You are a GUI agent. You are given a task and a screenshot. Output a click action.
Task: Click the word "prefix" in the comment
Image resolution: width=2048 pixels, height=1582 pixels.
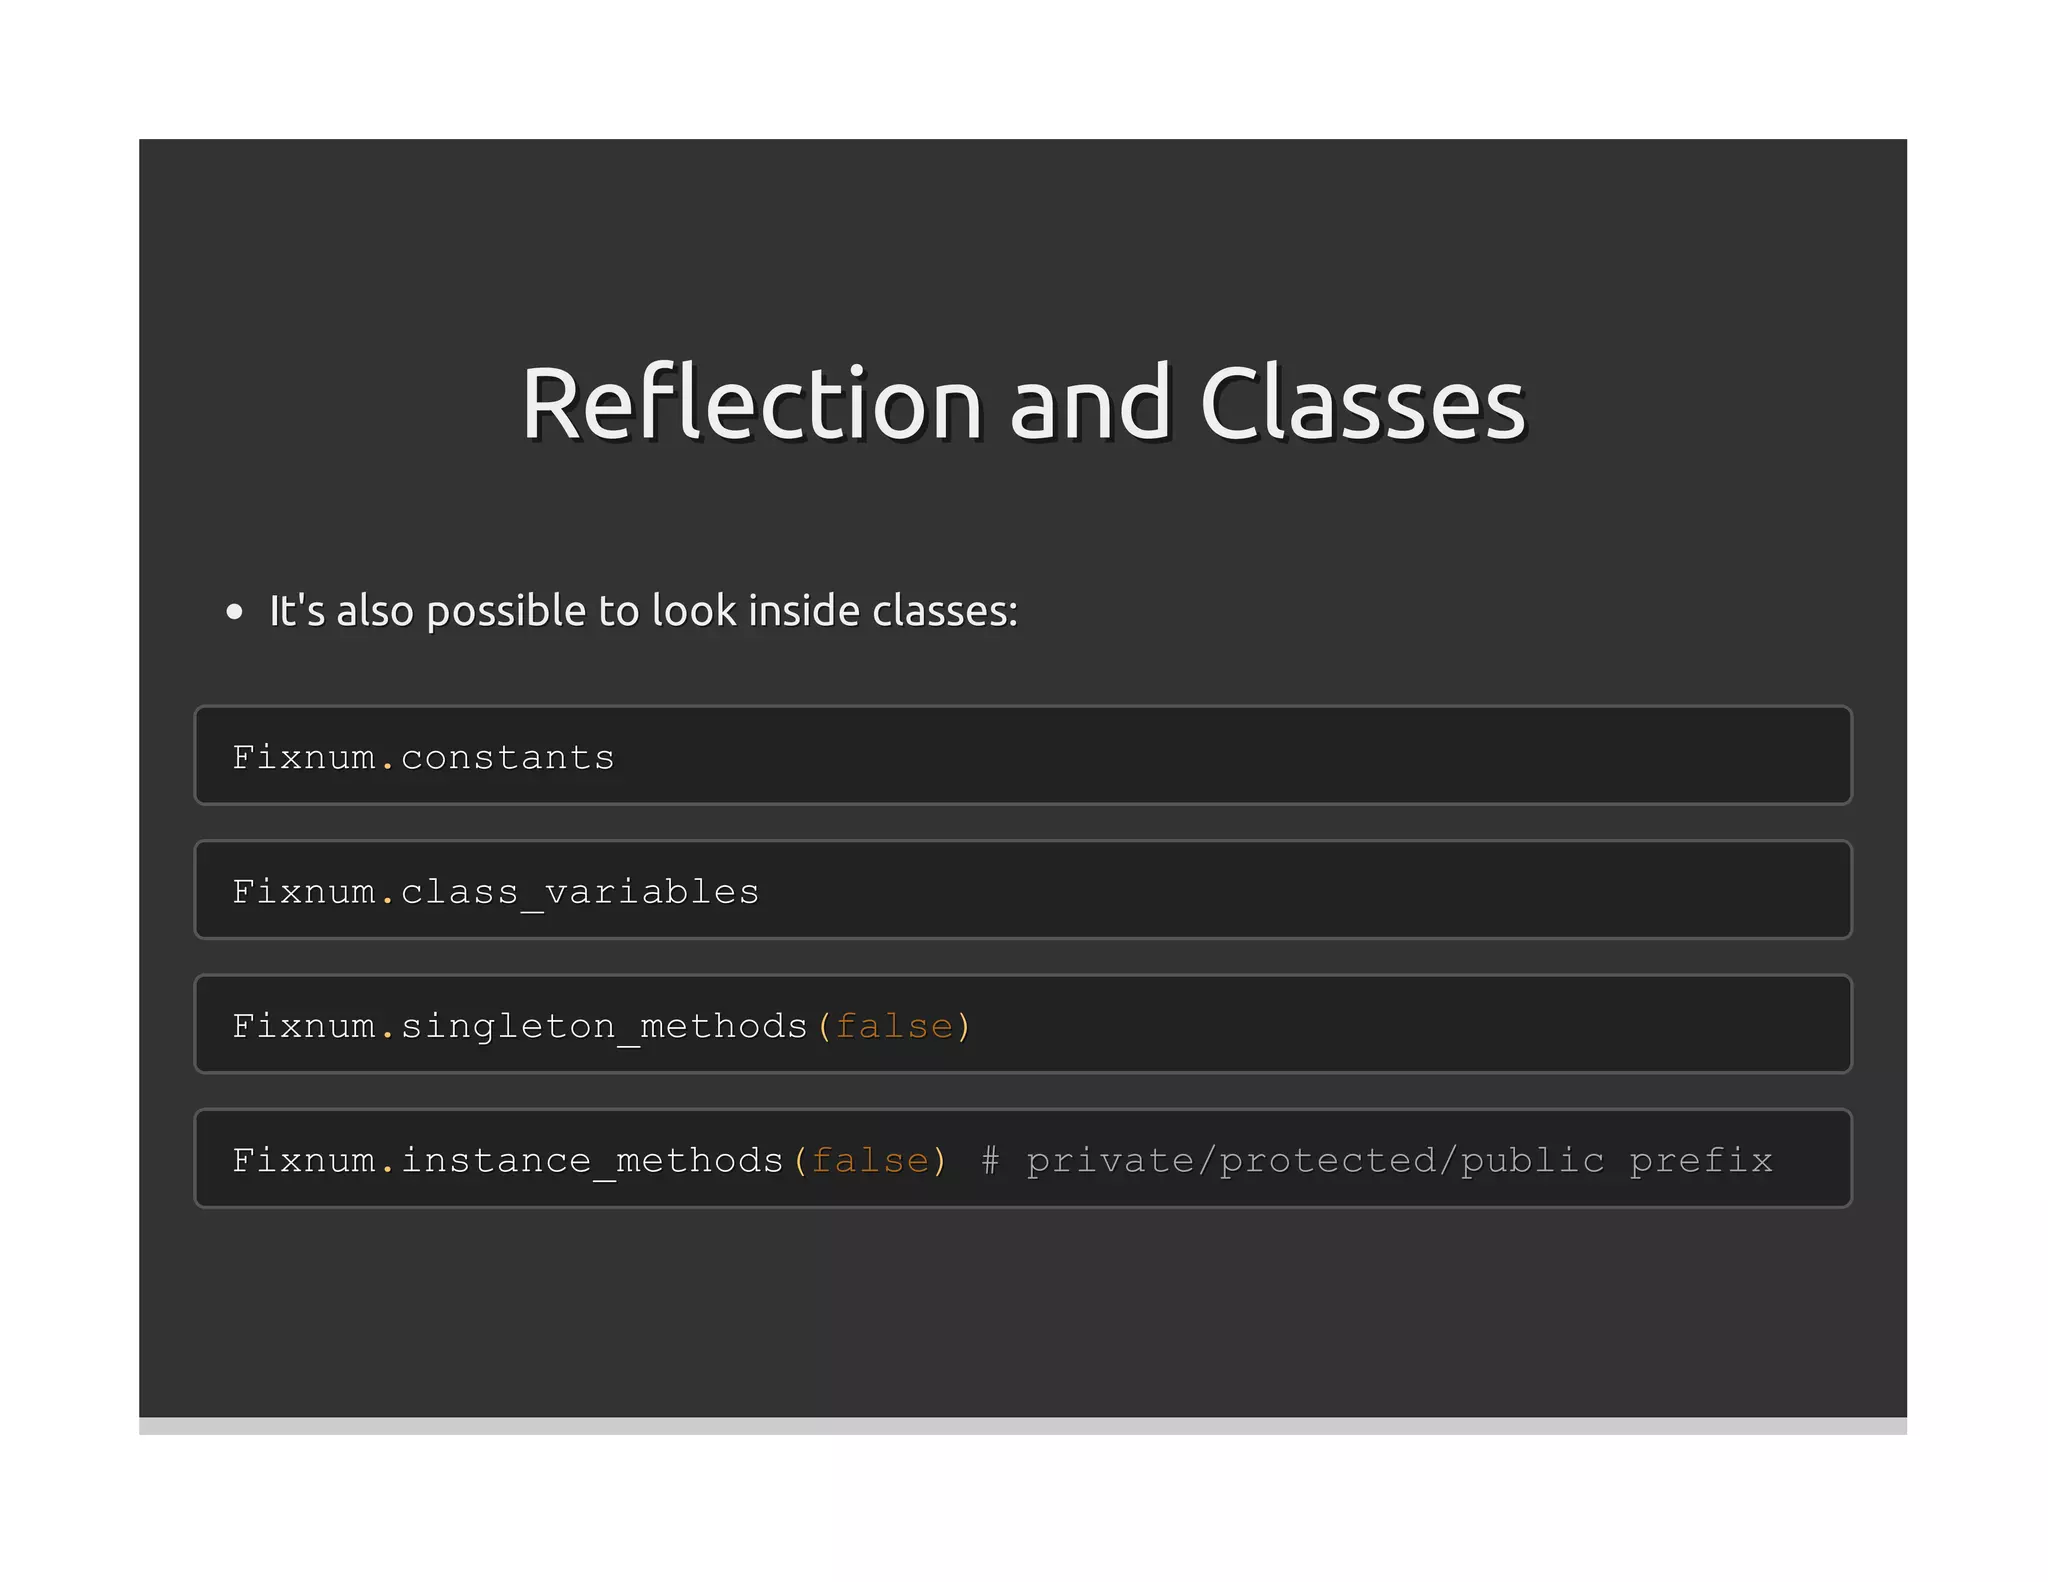[x=1700, y=1160]
